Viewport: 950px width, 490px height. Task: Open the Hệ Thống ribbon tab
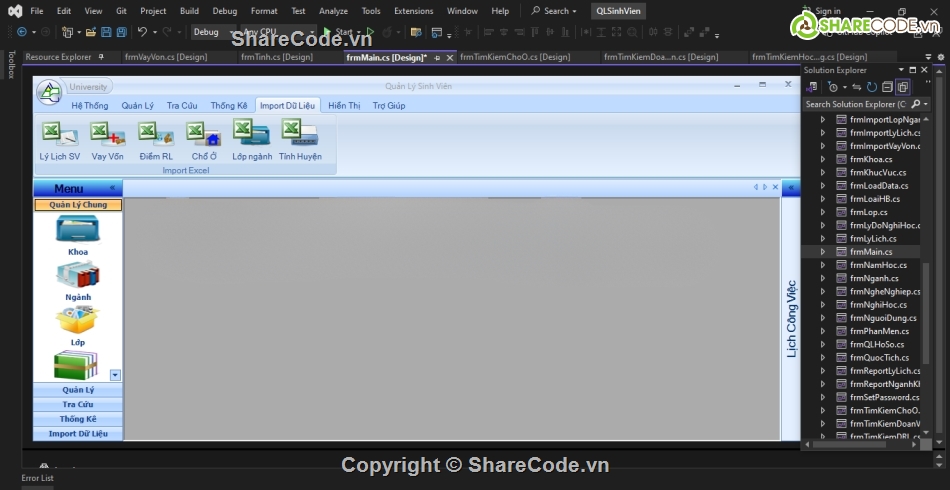pyautogui.click(x=90, y=105)
